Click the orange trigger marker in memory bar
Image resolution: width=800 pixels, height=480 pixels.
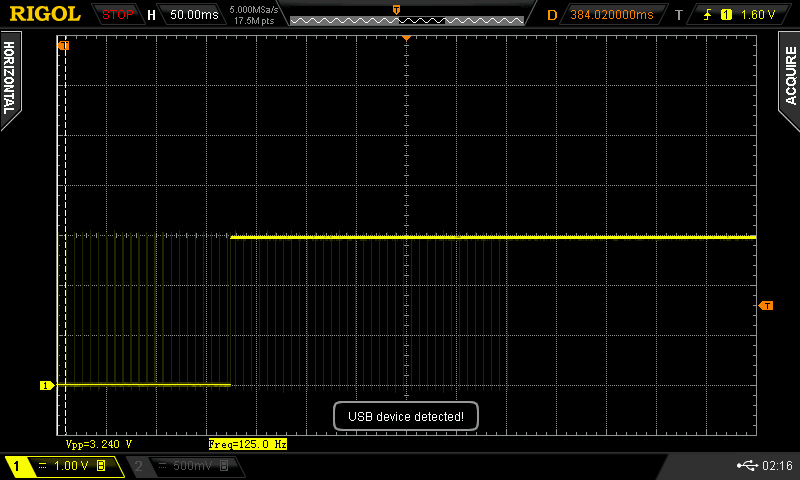(x=396, y=10)
